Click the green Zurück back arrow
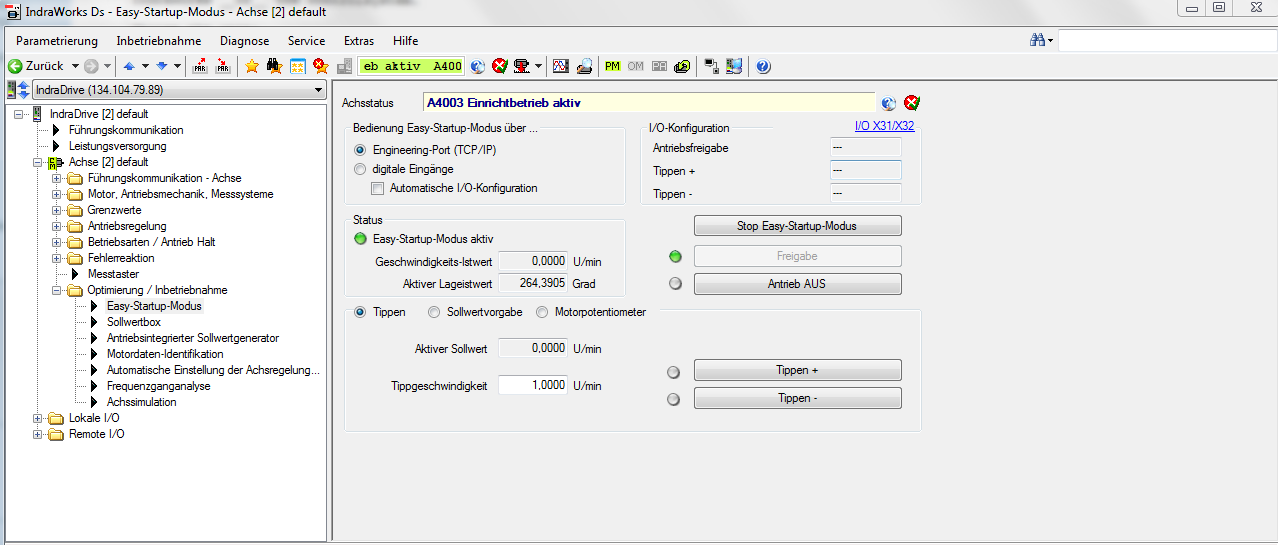The width and height of the screenshot is (1278, 545). 15,66
